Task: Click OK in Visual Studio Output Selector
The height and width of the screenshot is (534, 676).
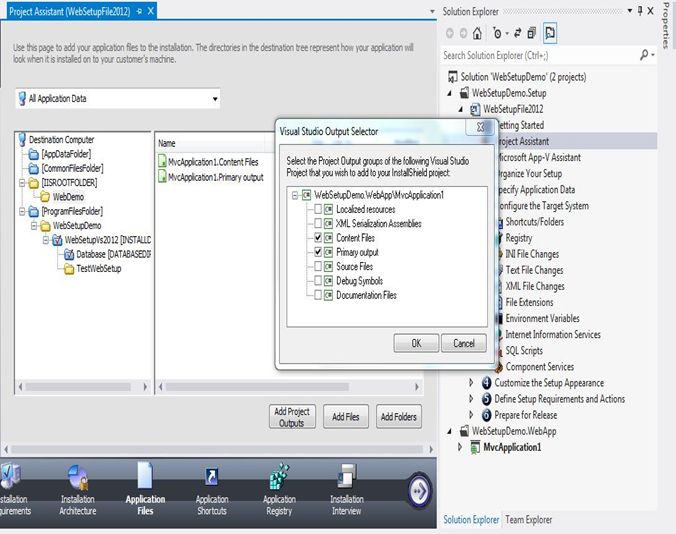Action: click(416, 343)
